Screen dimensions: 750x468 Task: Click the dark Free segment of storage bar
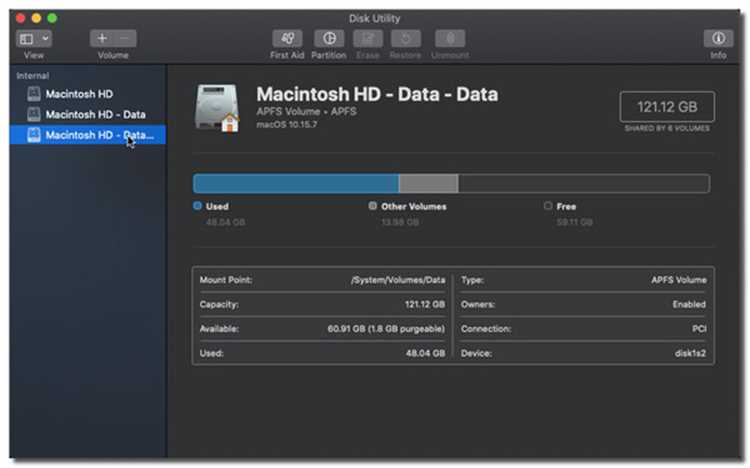tap(584, 184)
